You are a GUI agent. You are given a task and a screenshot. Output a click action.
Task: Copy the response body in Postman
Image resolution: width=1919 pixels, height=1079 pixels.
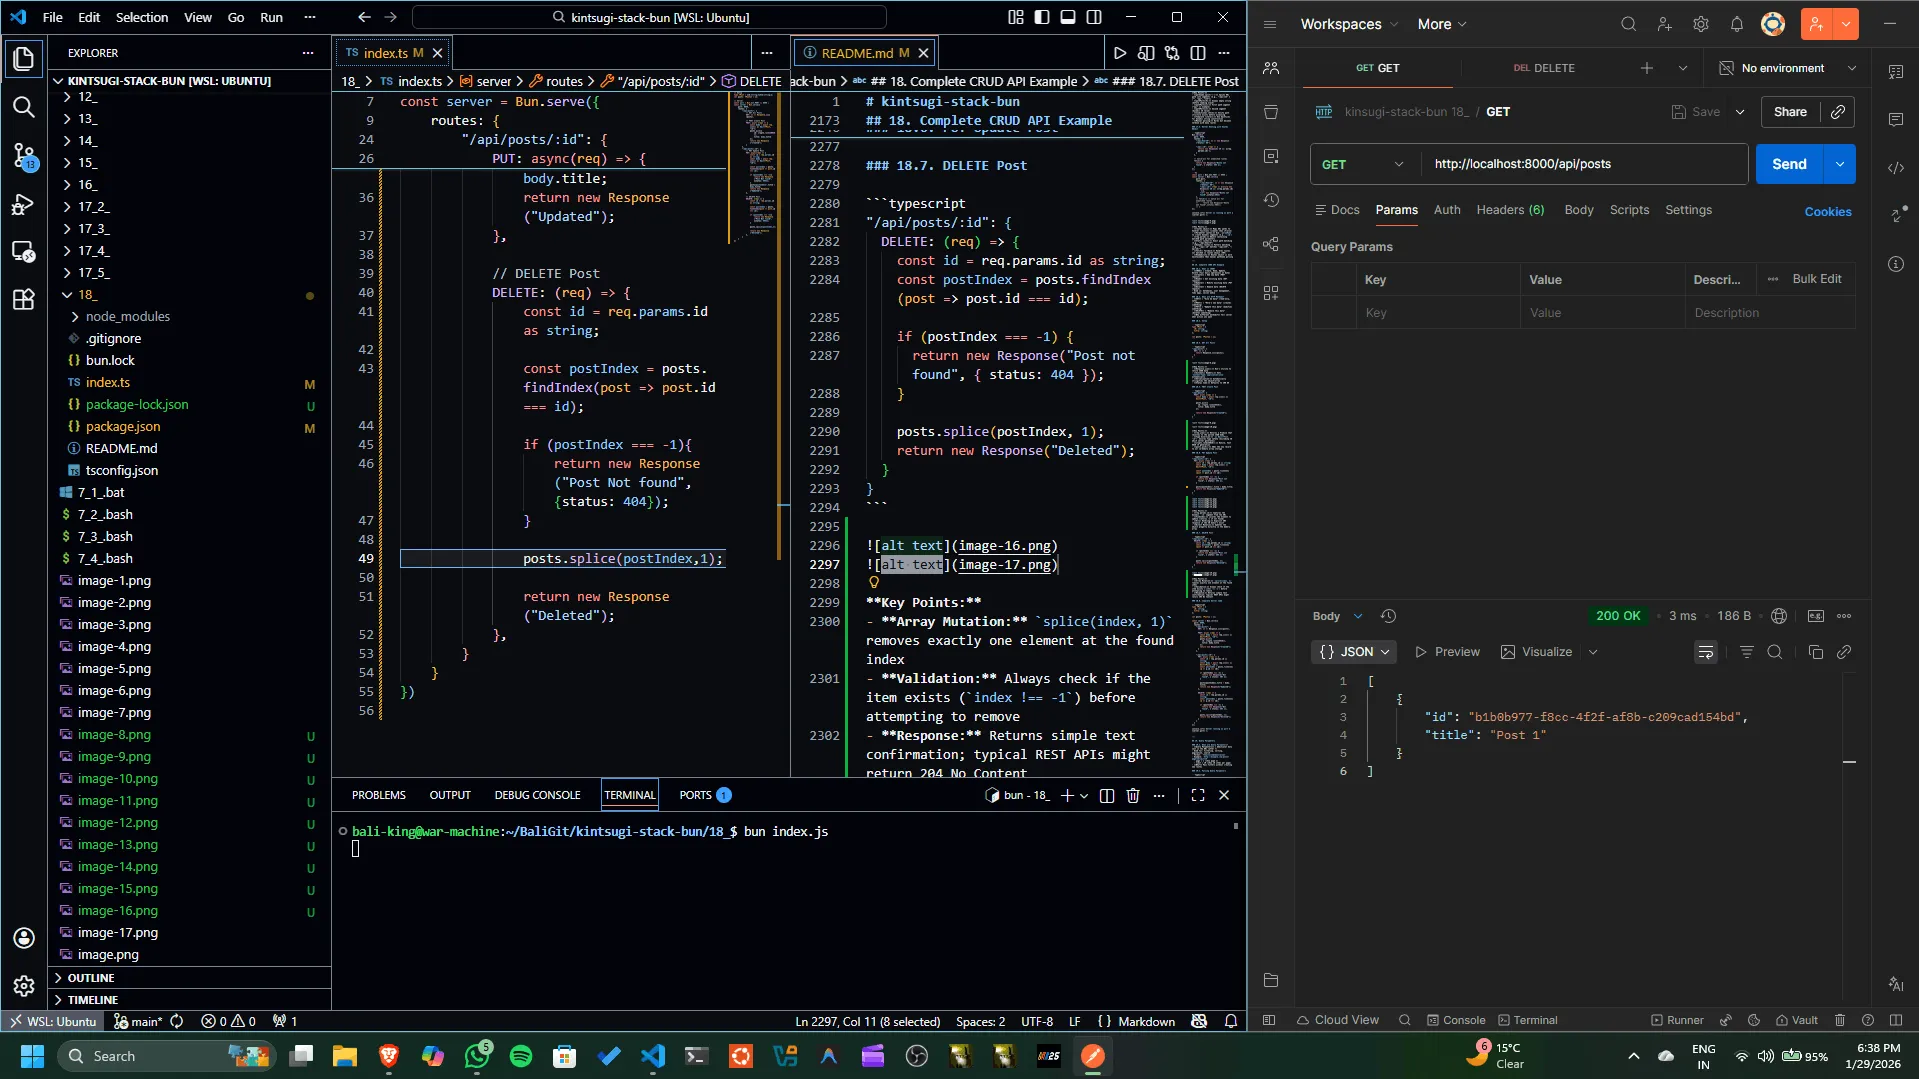click(x=1815, y=652)
